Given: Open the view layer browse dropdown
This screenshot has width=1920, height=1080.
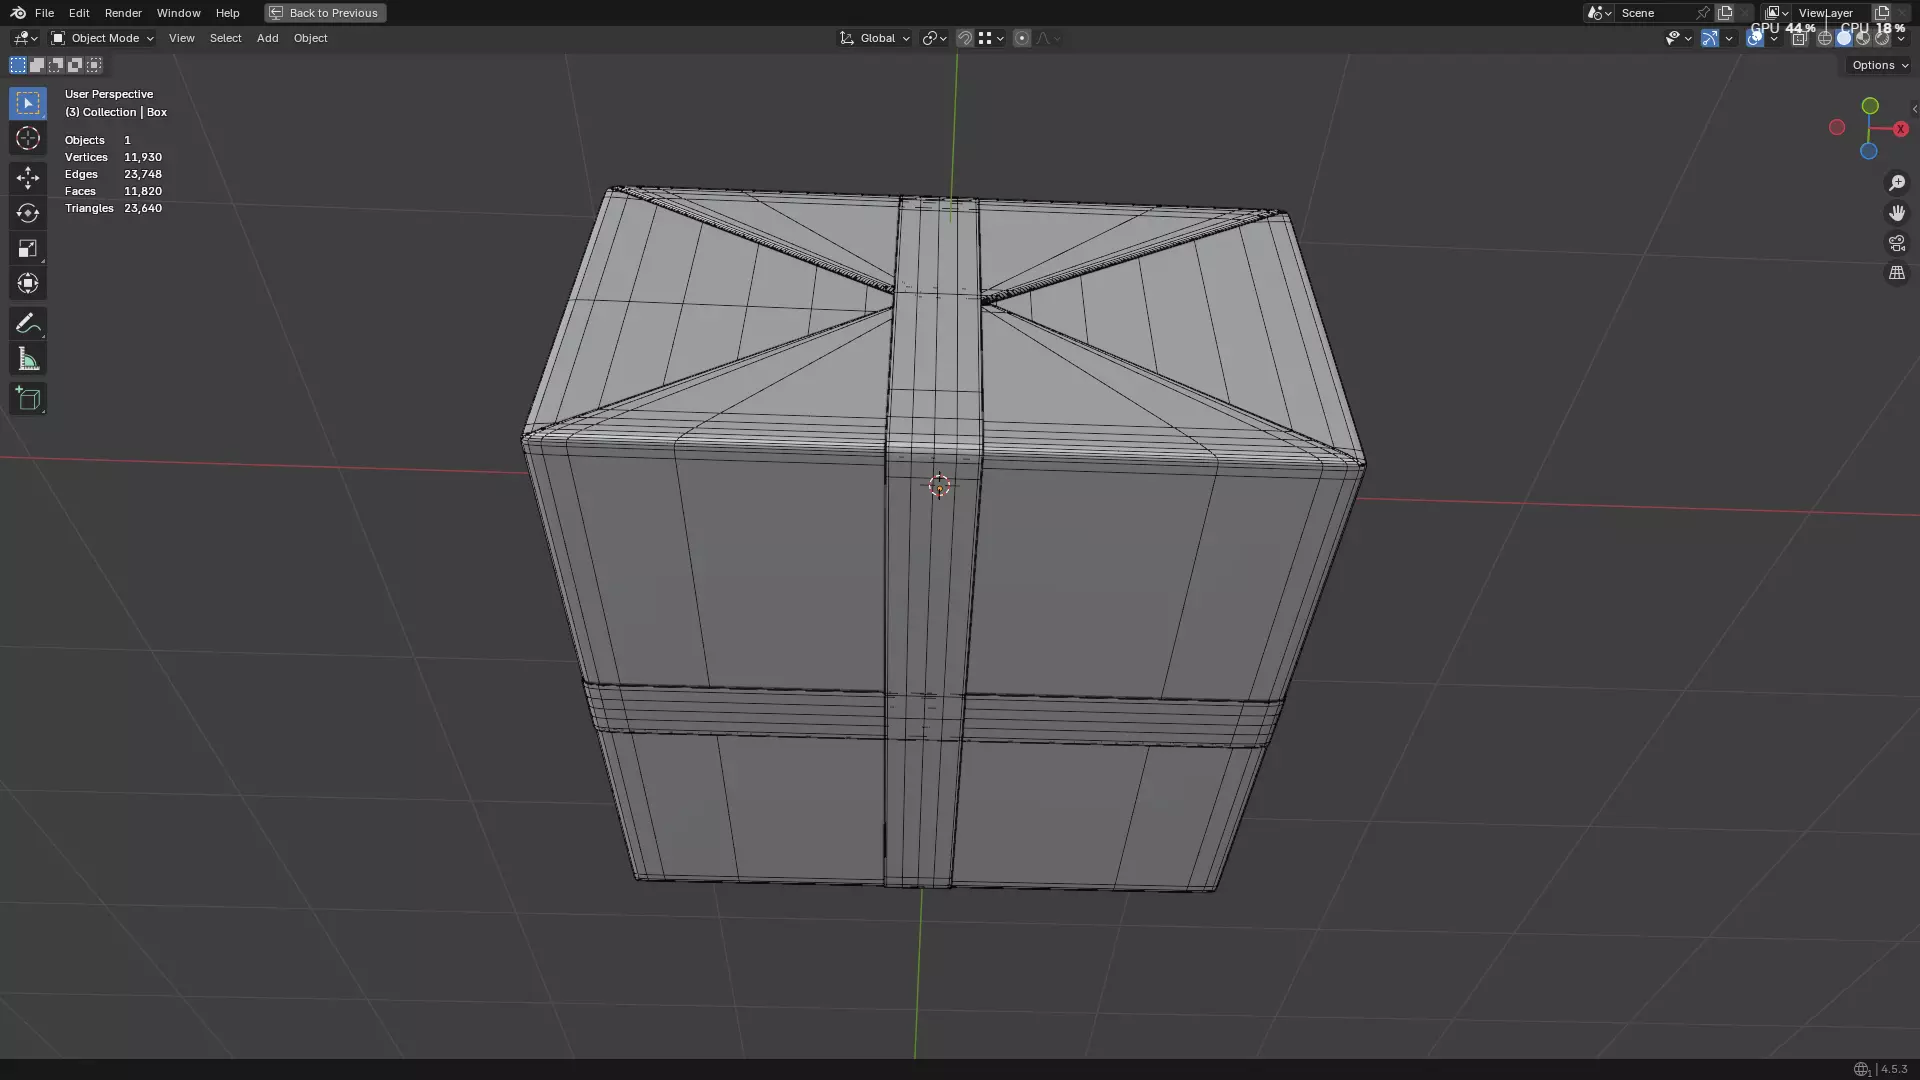Looking at the screenshot, I should click(1777, 13).
